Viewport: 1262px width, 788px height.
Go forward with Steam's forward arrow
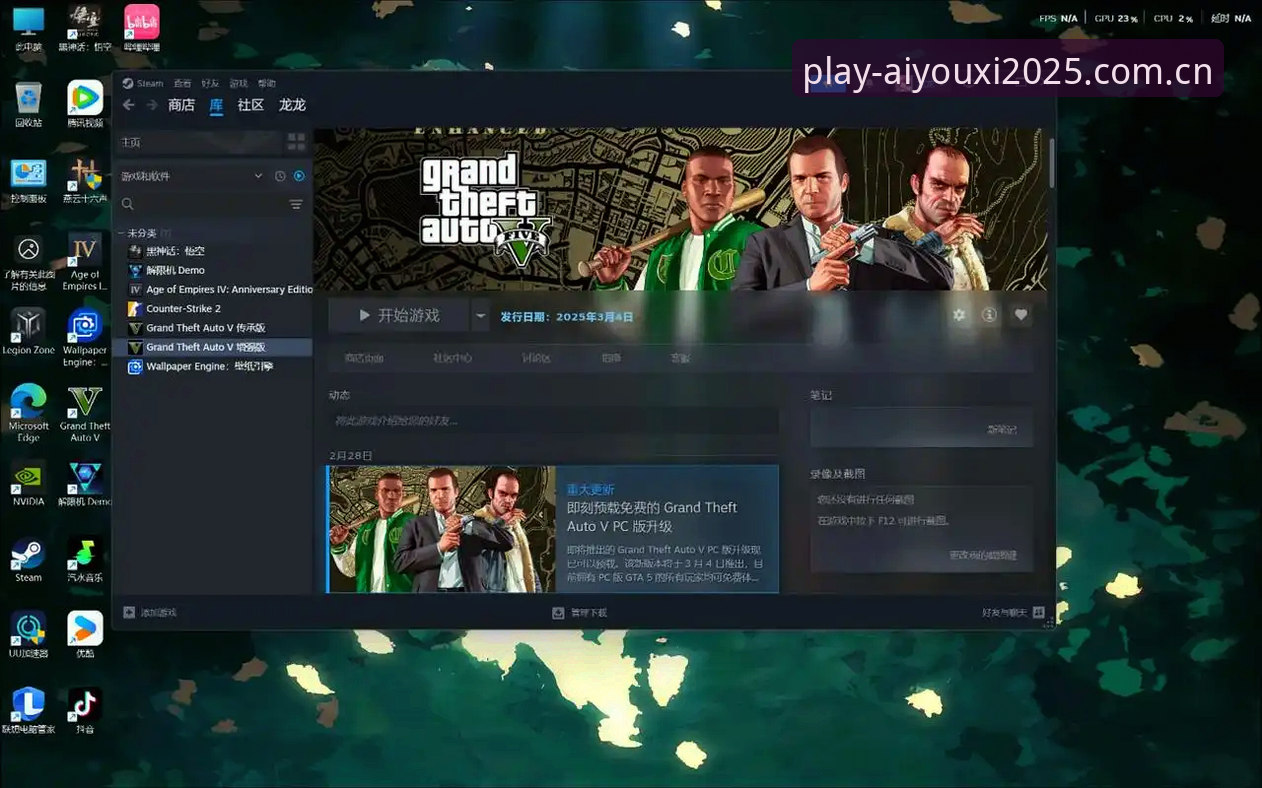151,105
